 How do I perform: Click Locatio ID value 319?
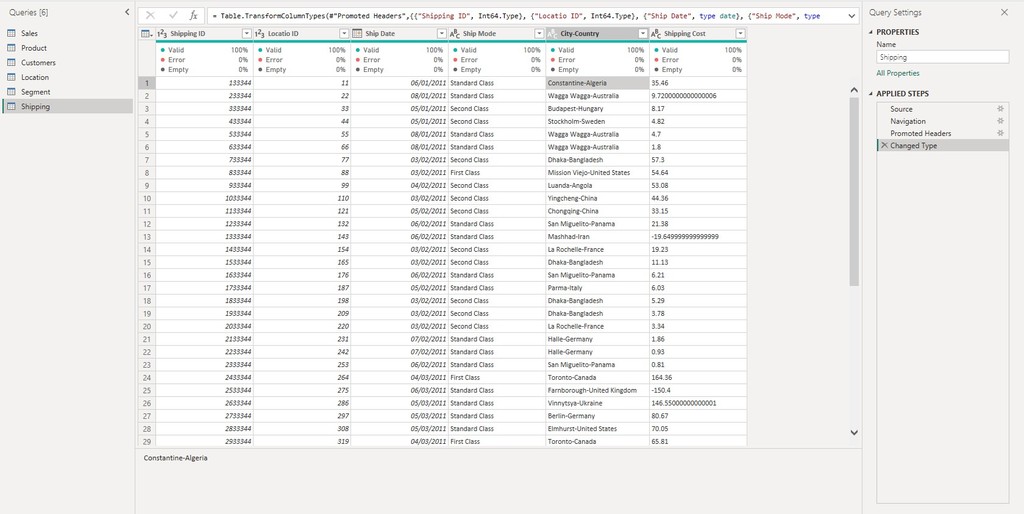click(x=302, y=442)
